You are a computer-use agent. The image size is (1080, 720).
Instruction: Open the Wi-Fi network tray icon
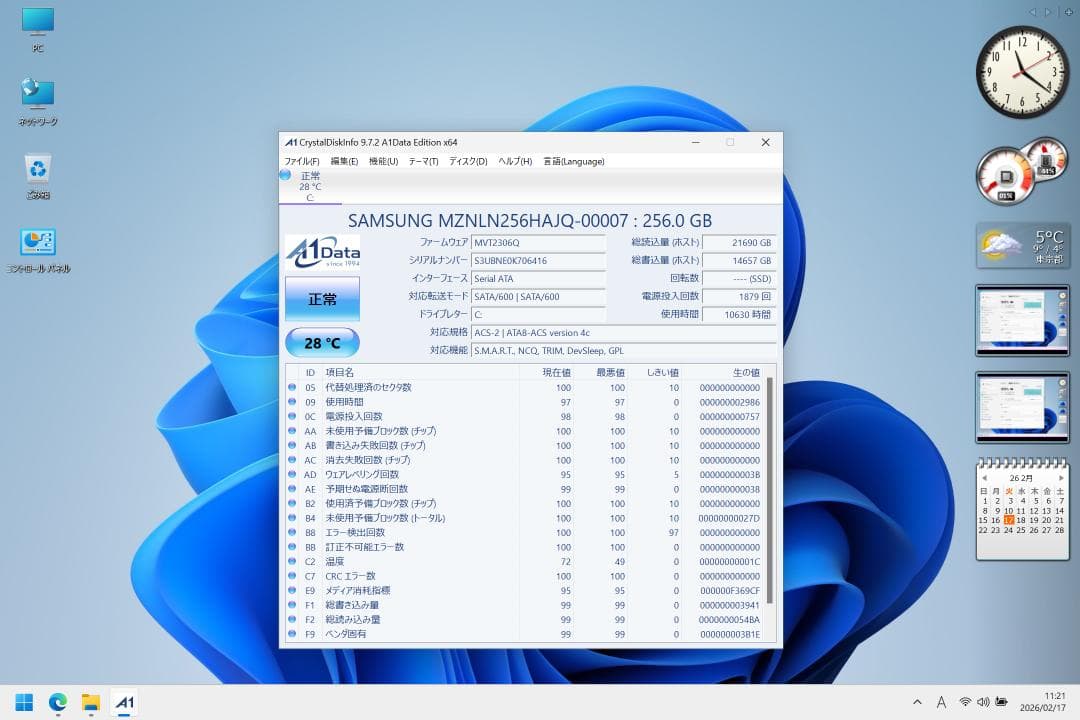tap(965, 702)
